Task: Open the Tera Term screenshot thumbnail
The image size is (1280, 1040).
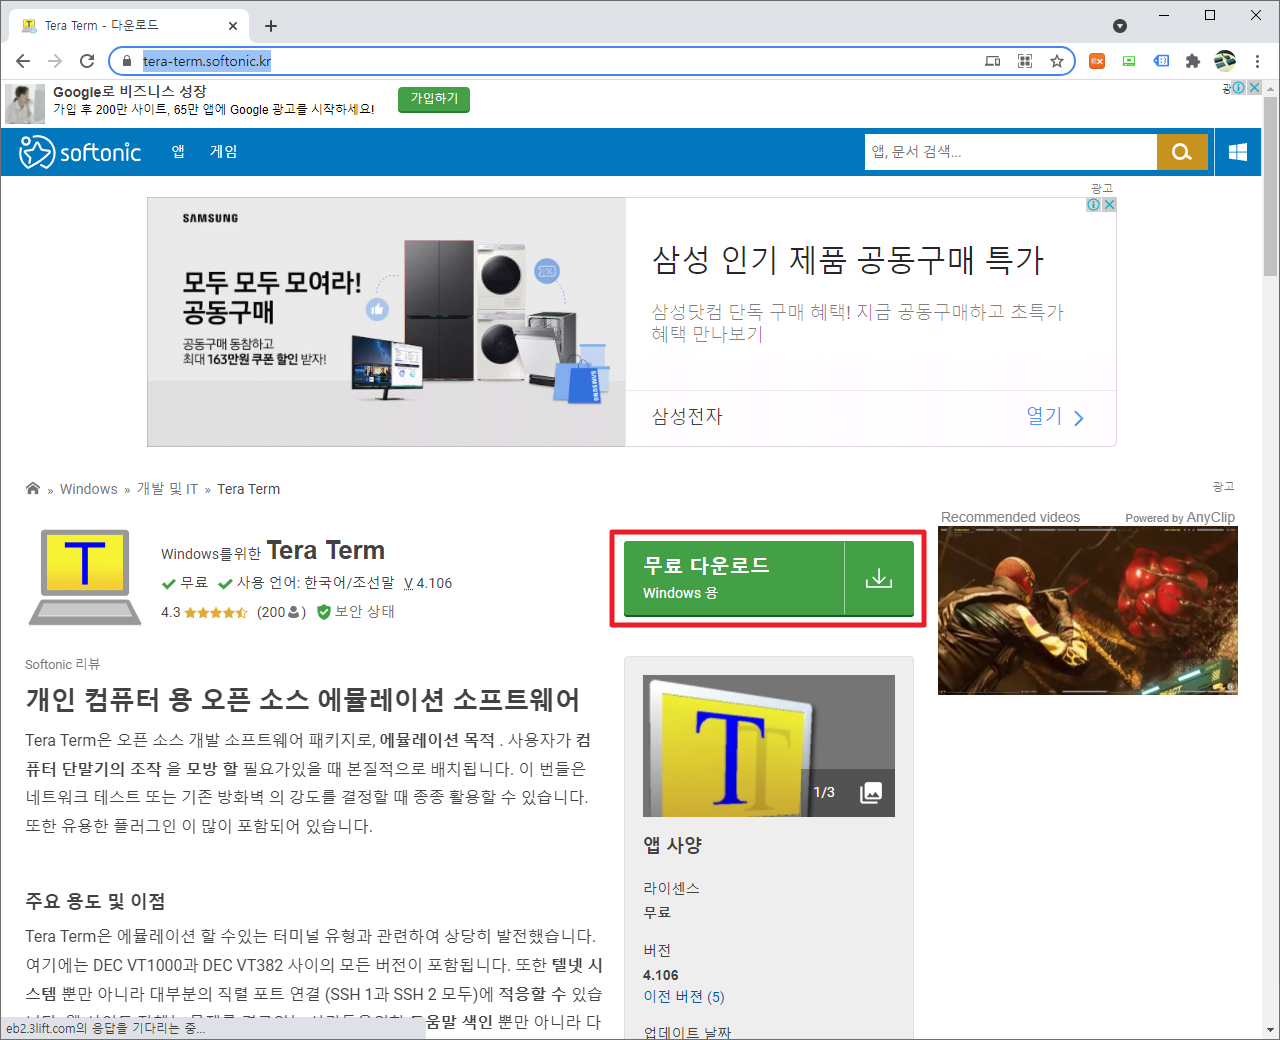Action: [x=769, y=746]
